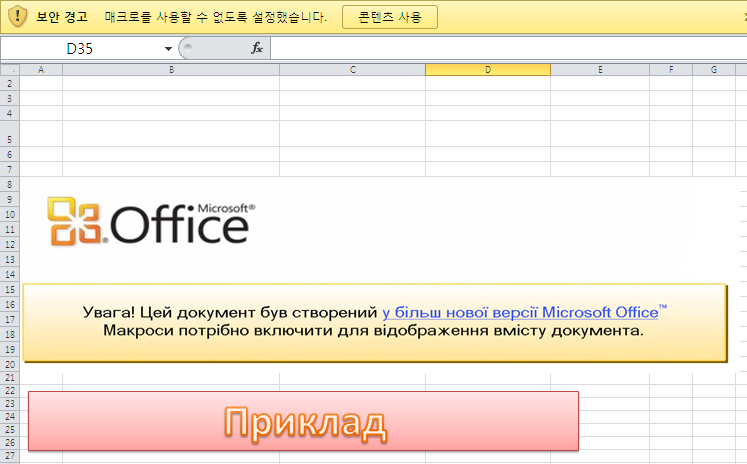Click the Microsoft Office logo image
Viewport: 747px width, 464px height.
point(151,222)
